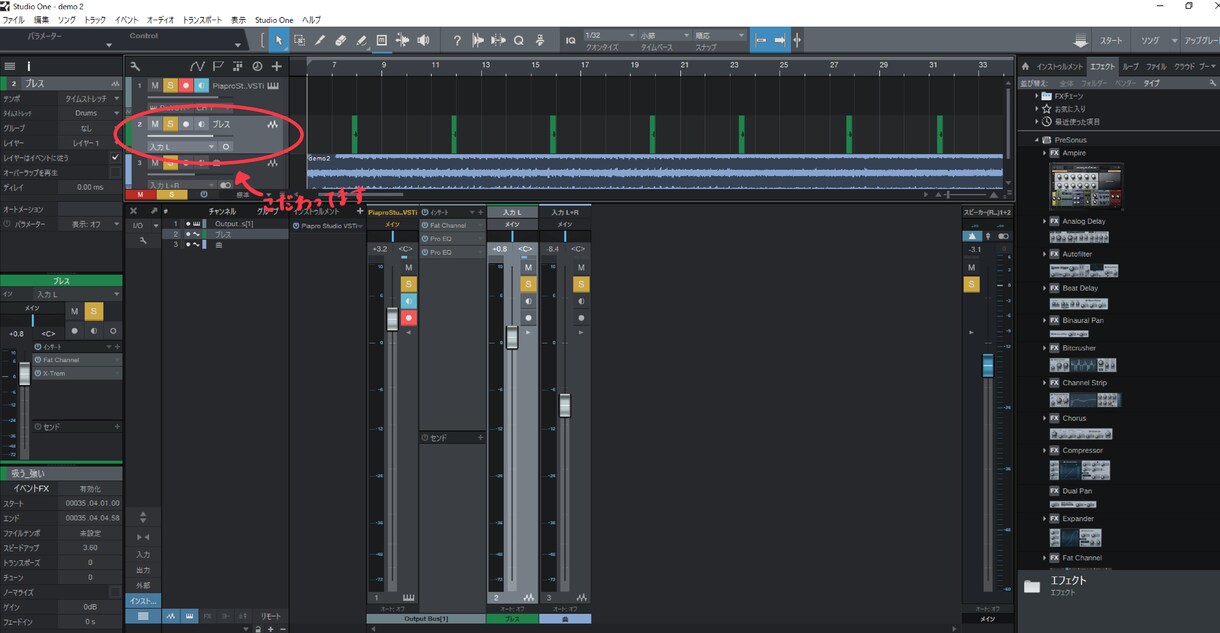Screen dimensions: 1220x633
Task: Solo the ブレス track
Action: point(170,124)
